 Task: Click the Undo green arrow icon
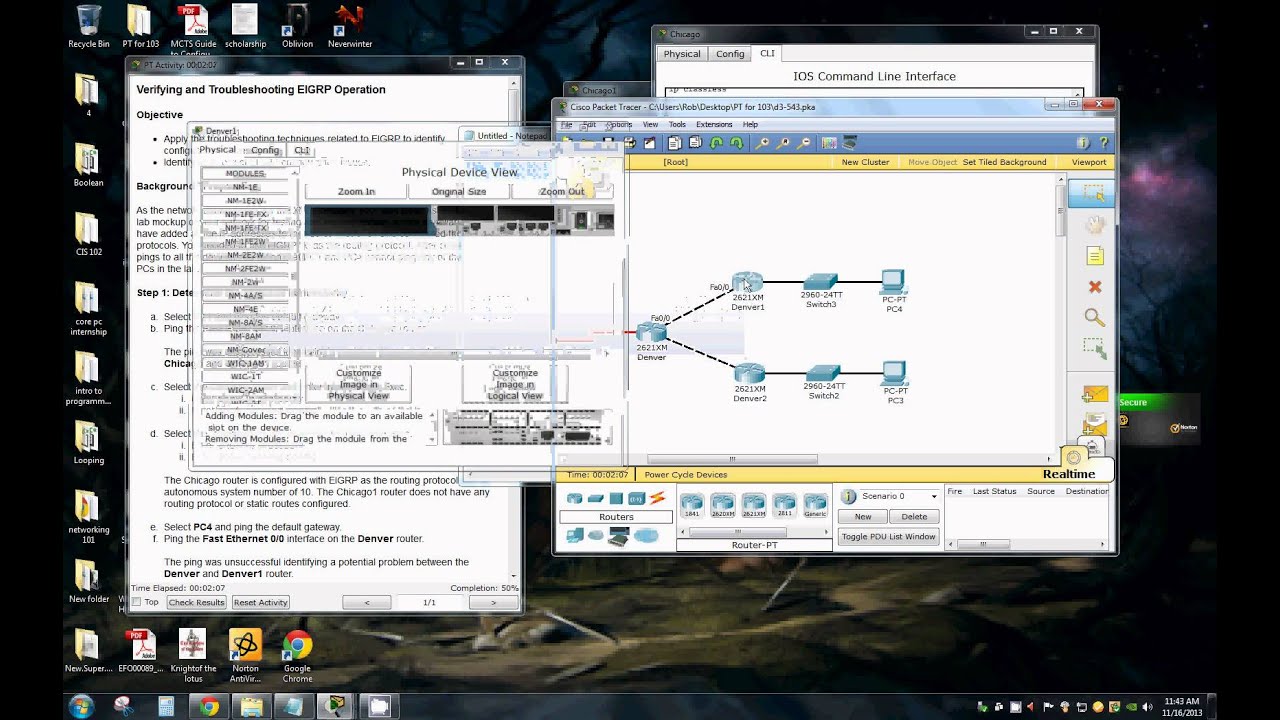pyautogui.click(x=716, y=143)
